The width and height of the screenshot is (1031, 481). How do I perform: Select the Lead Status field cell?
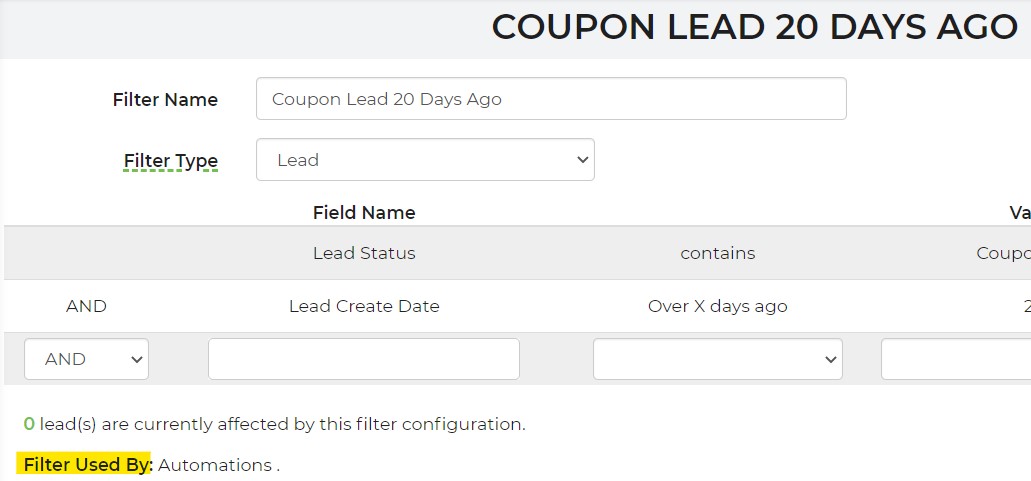pos(364,253)
